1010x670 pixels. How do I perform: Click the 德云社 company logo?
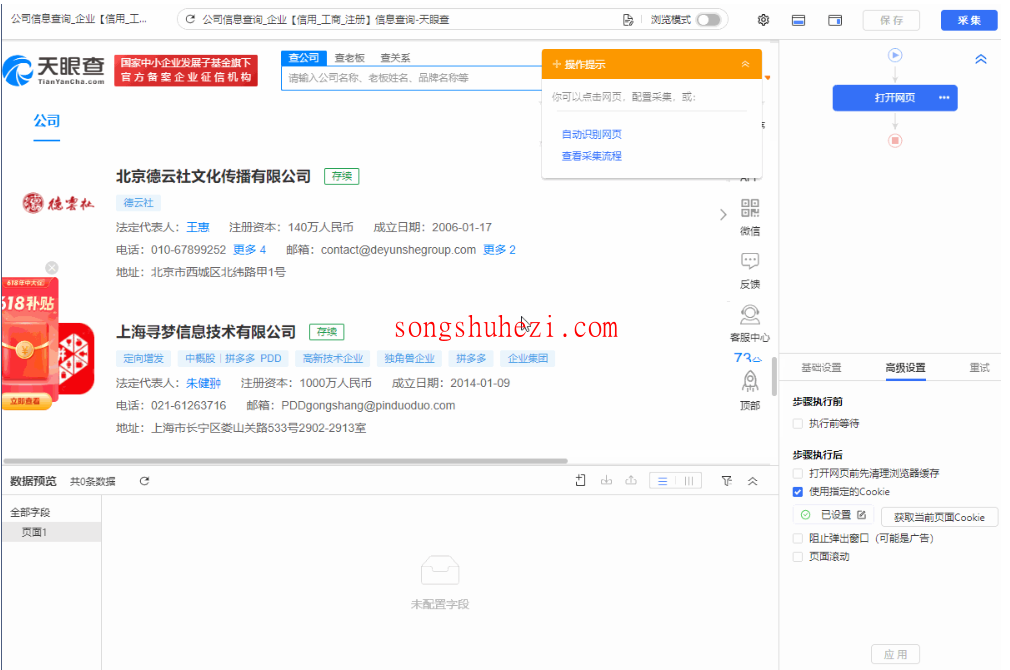58,204
